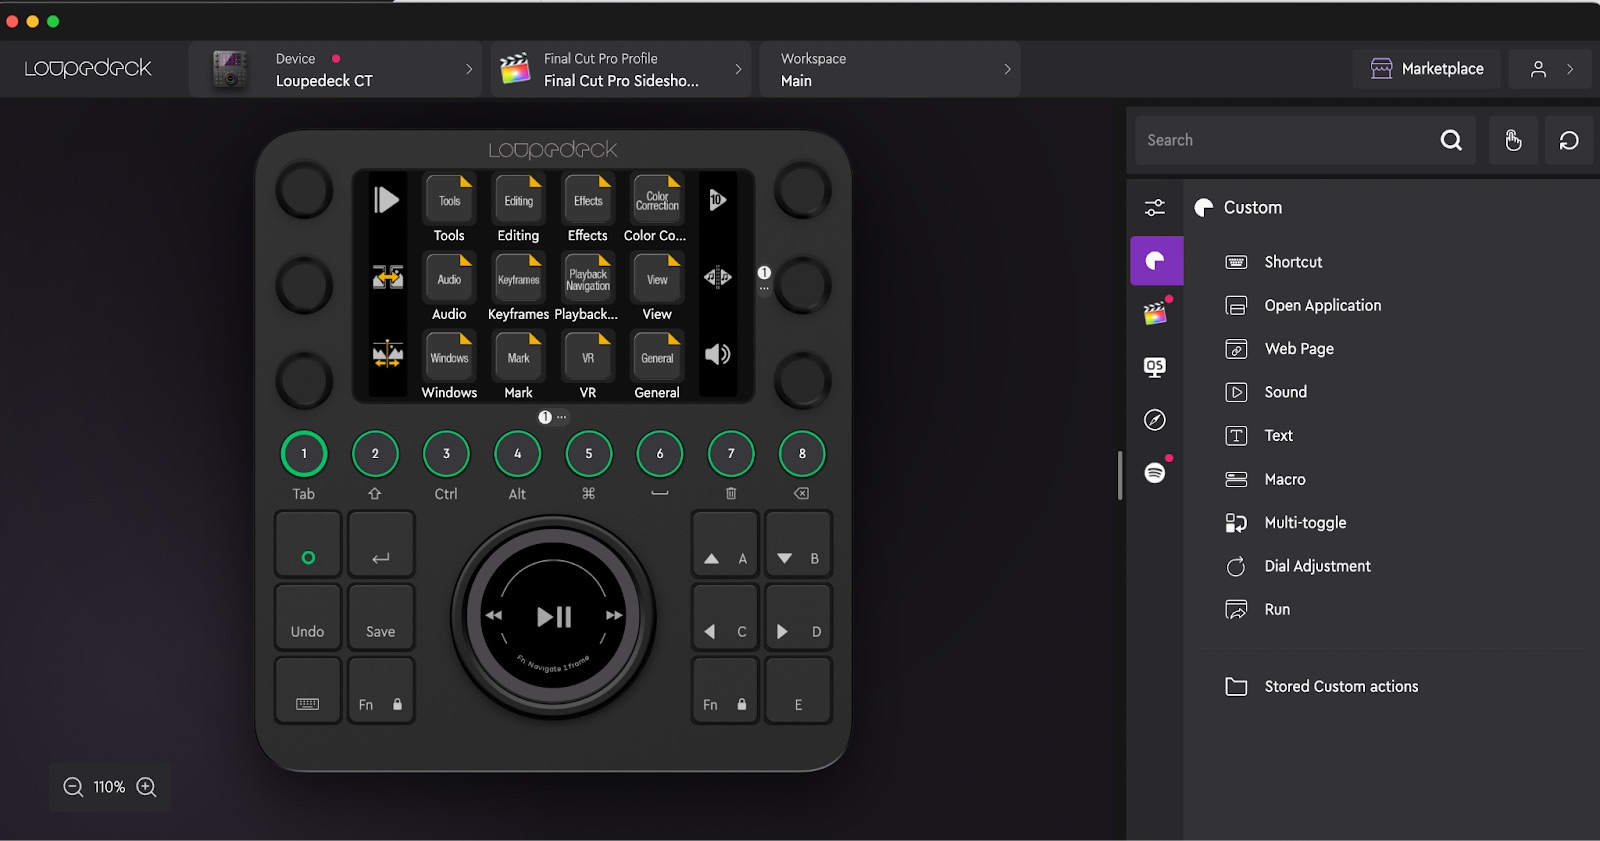Toggle the left Fn lock key

coord(381,691)
